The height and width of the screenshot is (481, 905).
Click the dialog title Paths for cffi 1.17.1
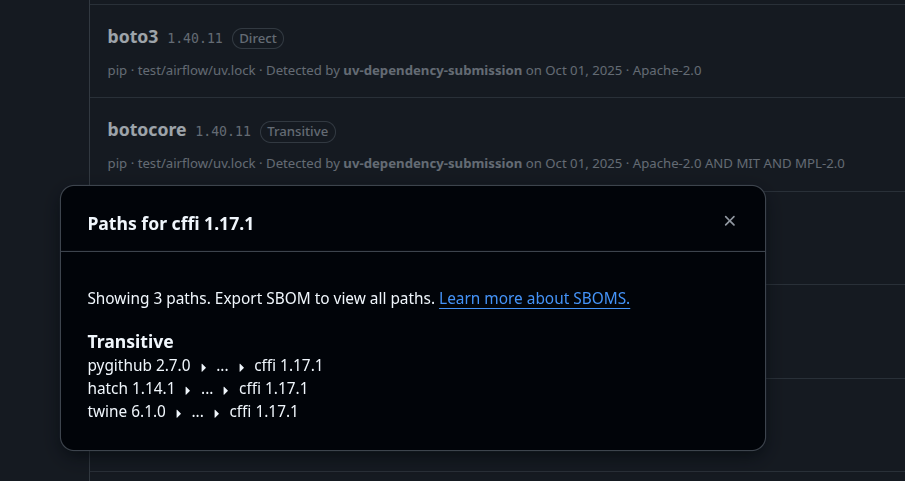click(x=171, y=223)
